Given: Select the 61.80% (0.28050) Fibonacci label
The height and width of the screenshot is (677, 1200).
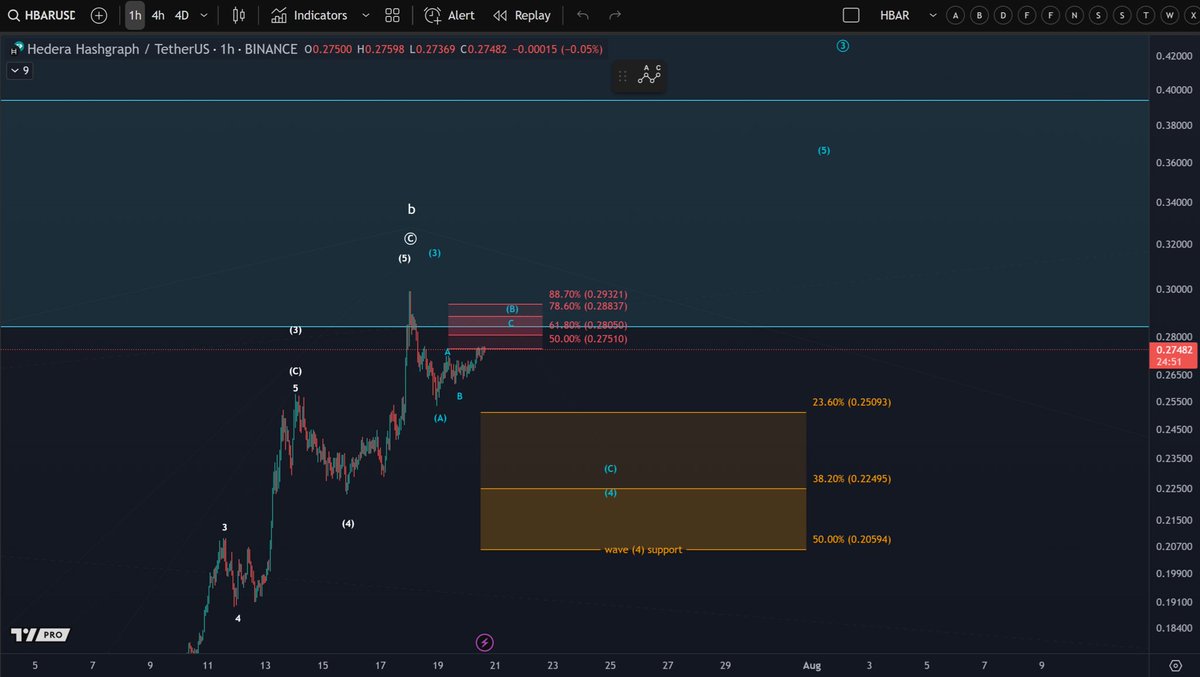Looking at the screenshot, I should click(588, 325).
